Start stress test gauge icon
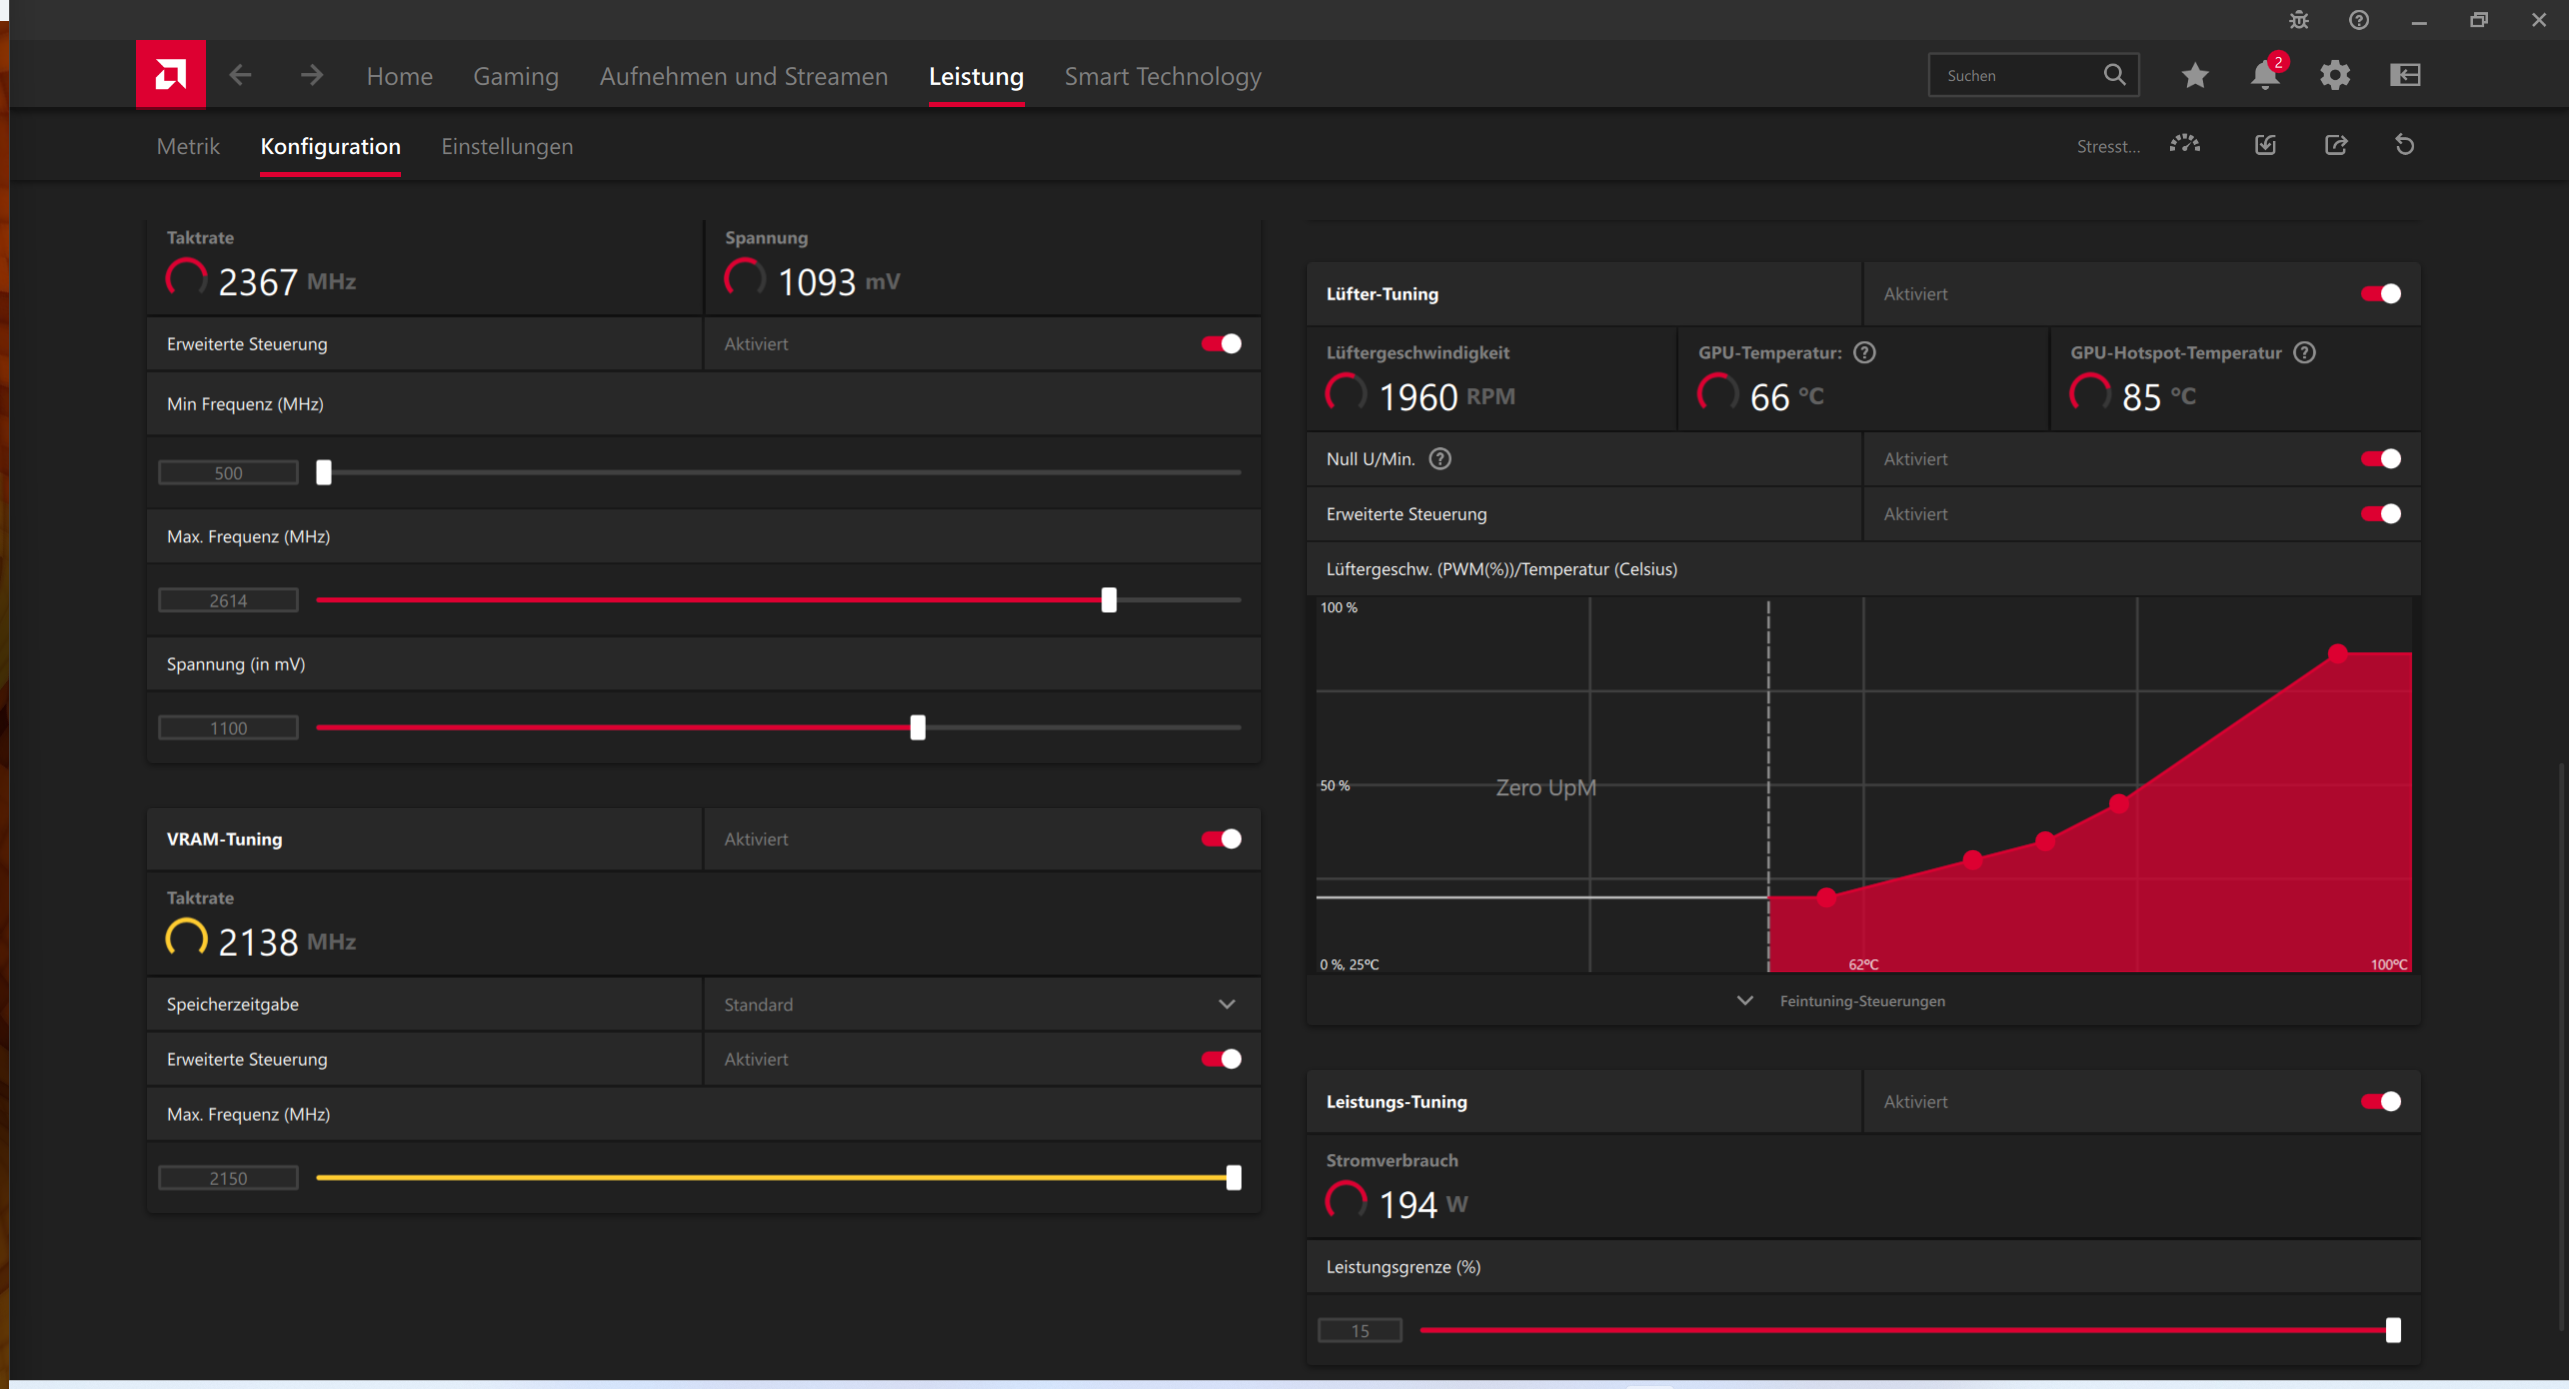This screenshot has width=2569, height=1389. click(x=2185, y=145)
